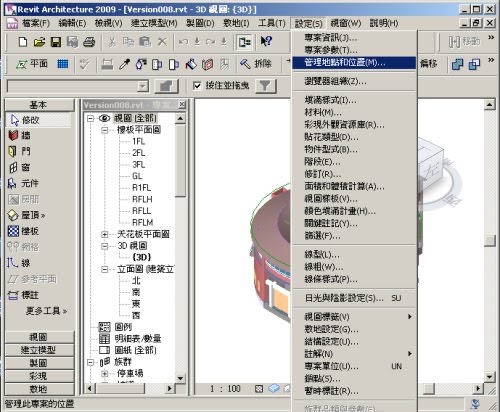The image size is (500, 412).
Task: Switch to the 視圖 design bar tab
Action: click(x=39, y=337)
